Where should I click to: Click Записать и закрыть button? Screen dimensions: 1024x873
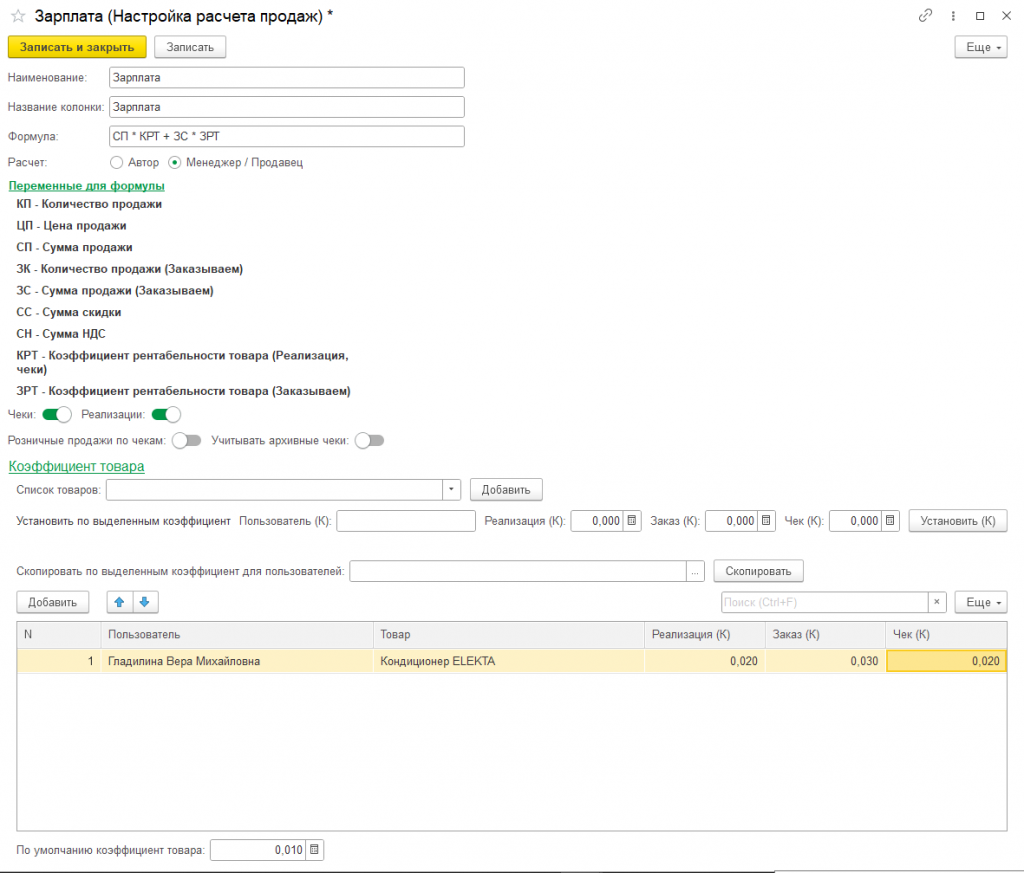point(77,47)
